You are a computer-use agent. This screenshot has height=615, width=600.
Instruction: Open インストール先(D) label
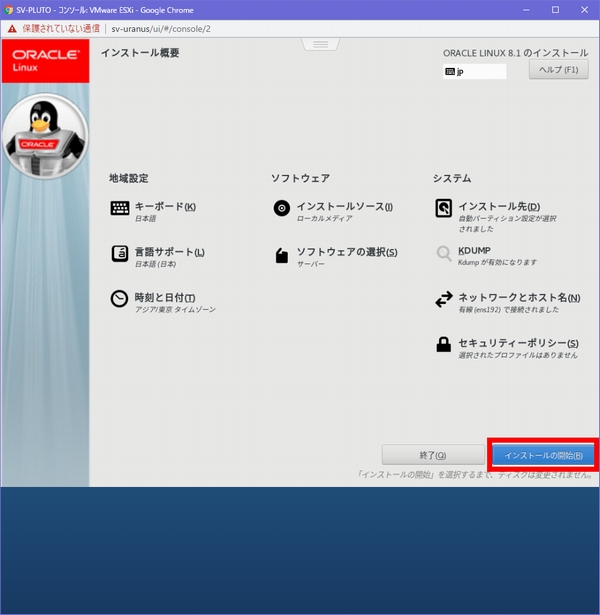pyautogui.click(x=499, y=206)
